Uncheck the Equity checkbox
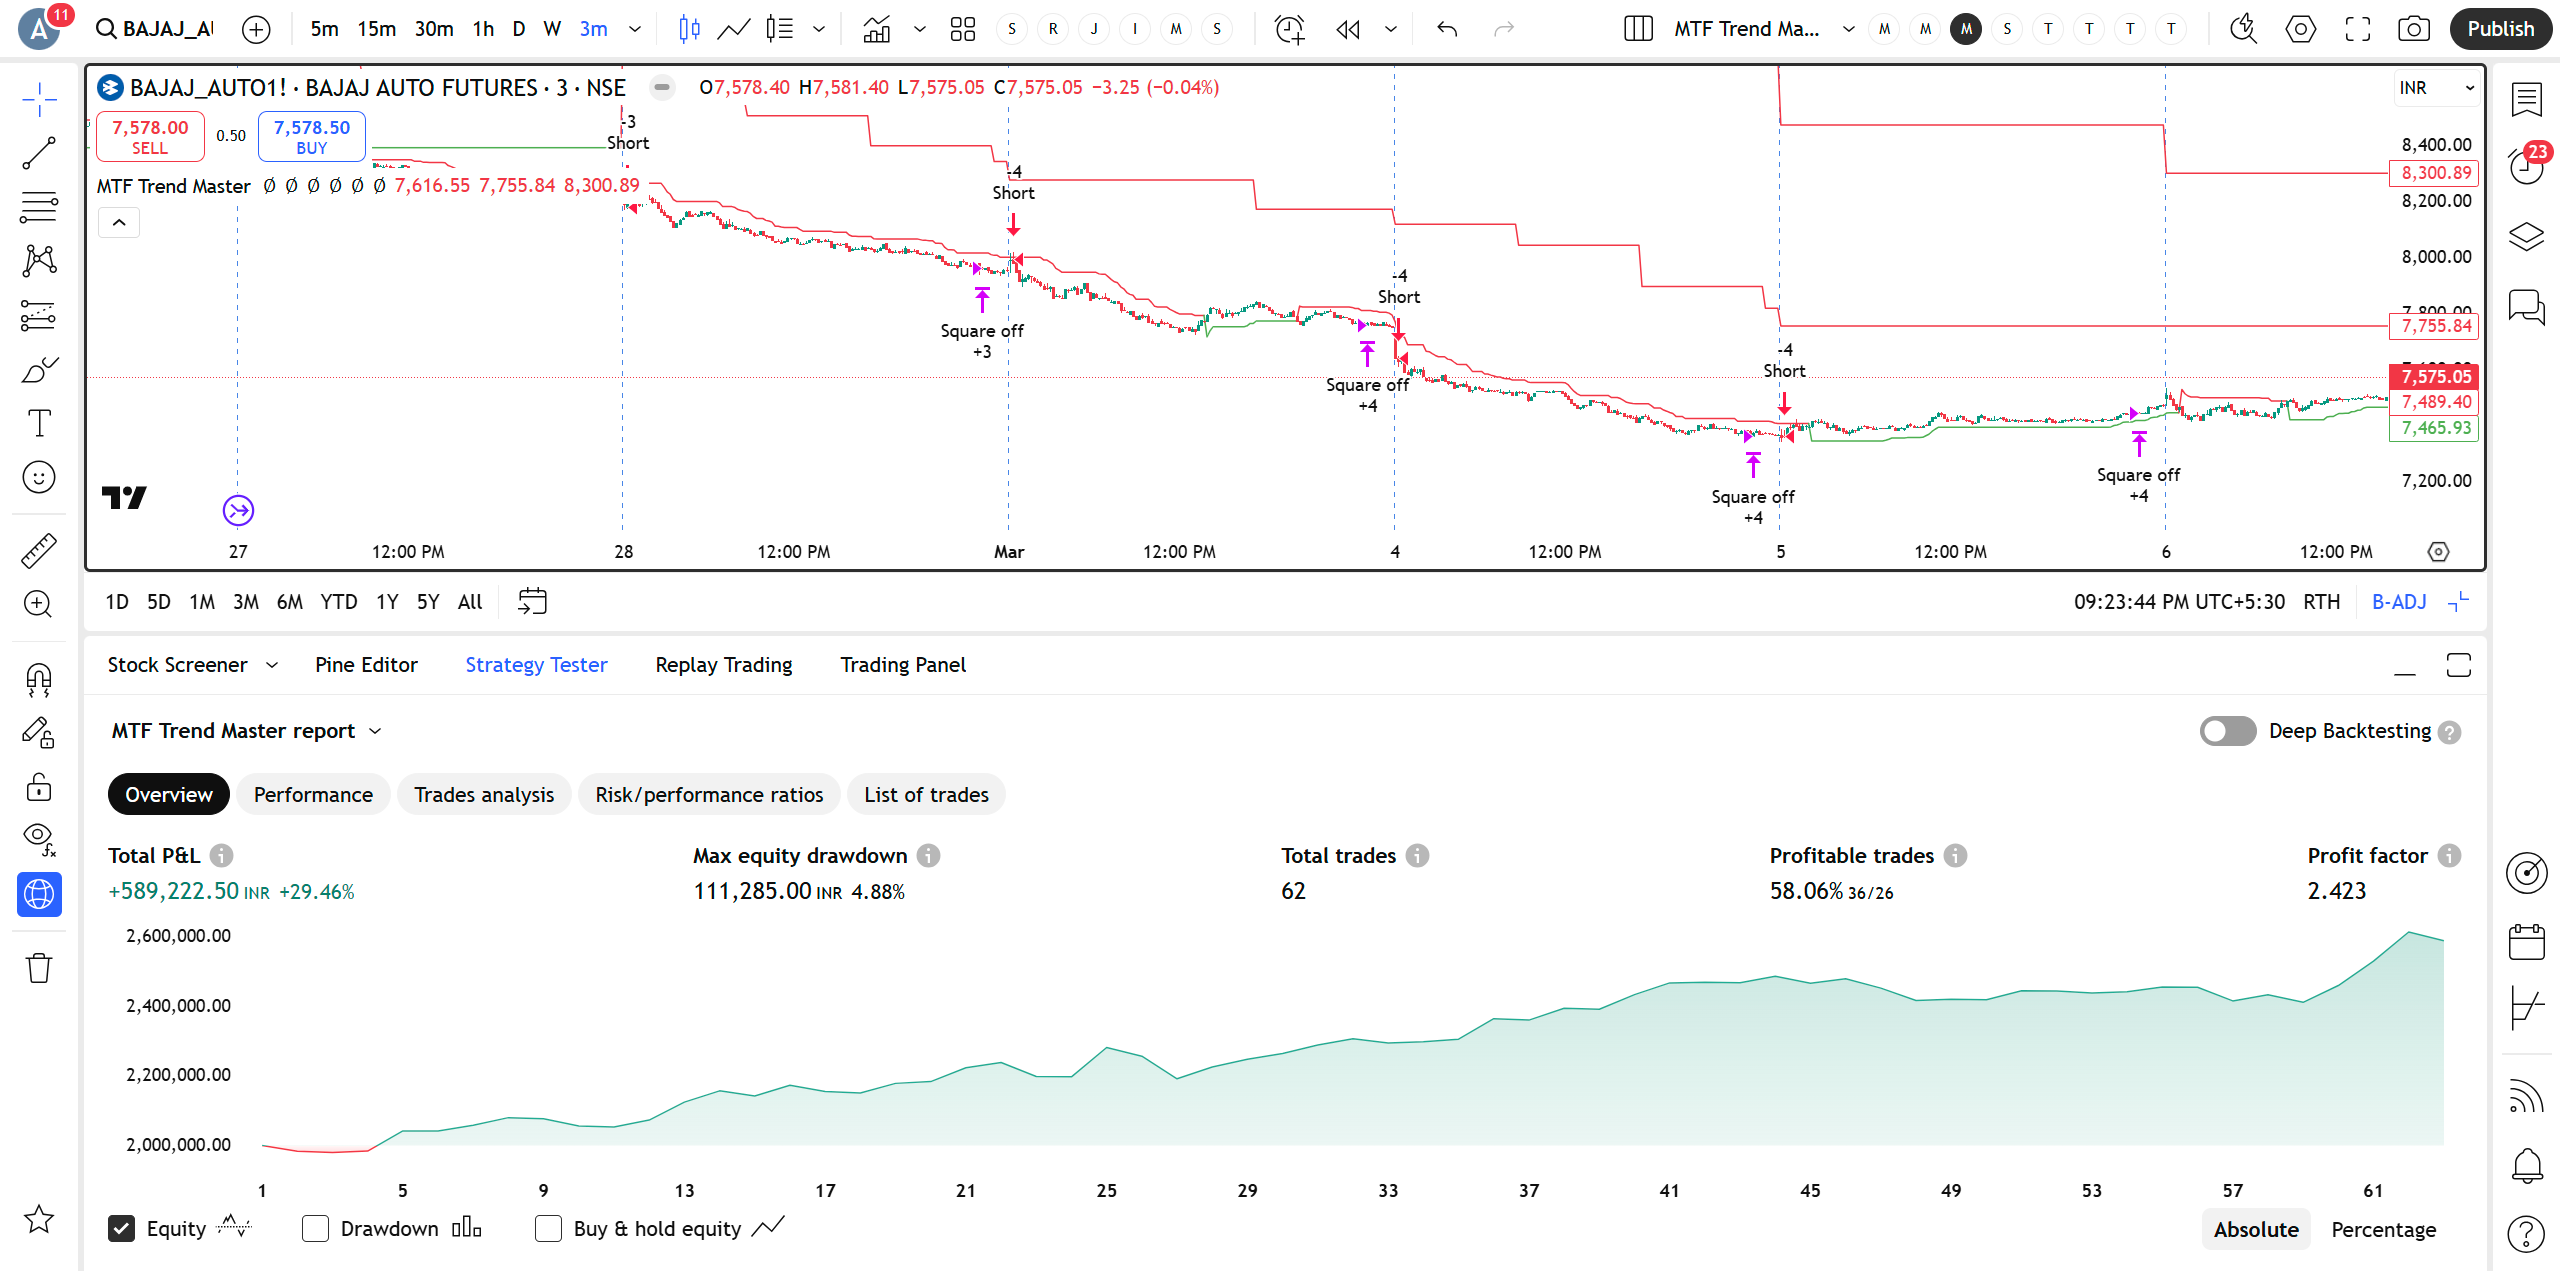 (121, 1228)
